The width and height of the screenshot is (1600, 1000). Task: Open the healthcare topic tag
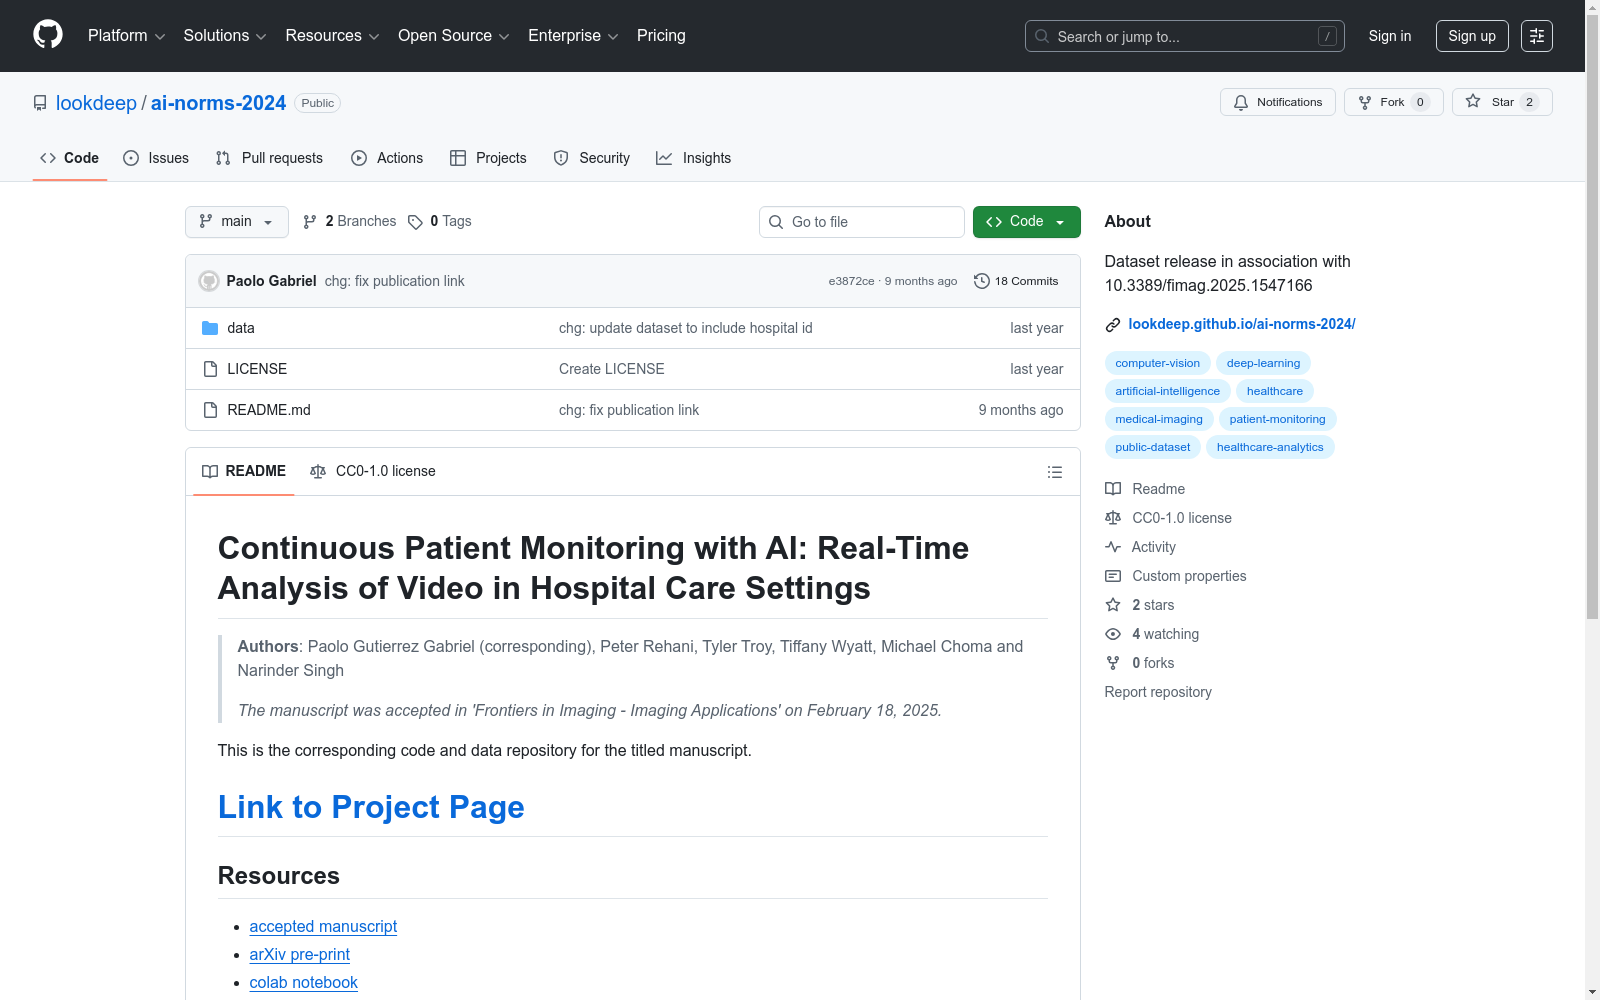click(1275, 391)
